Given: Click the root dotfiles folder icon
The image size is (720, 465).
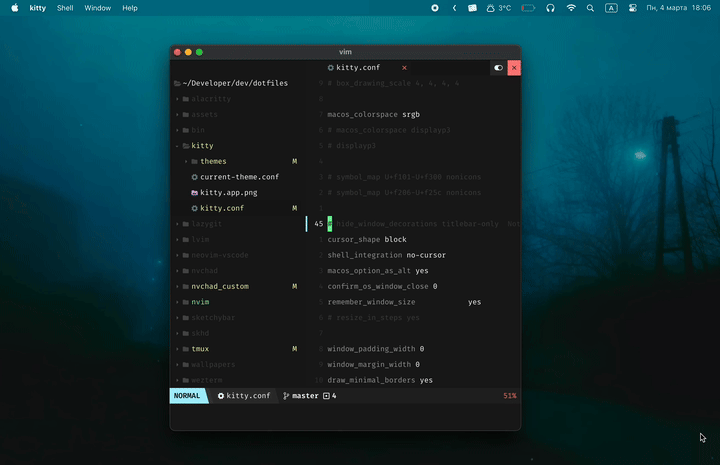Looking at the screenshot, I should [177, 83].
